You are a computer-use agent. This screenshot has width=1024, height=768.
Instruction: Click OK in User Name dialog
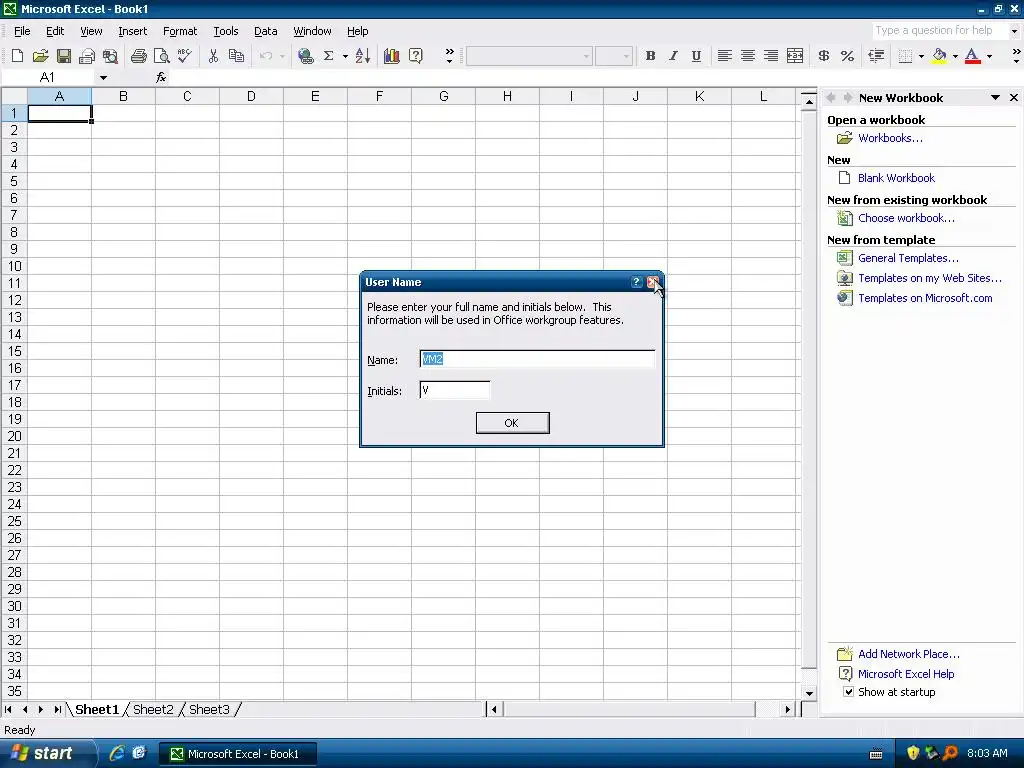(x=513, y=423)
